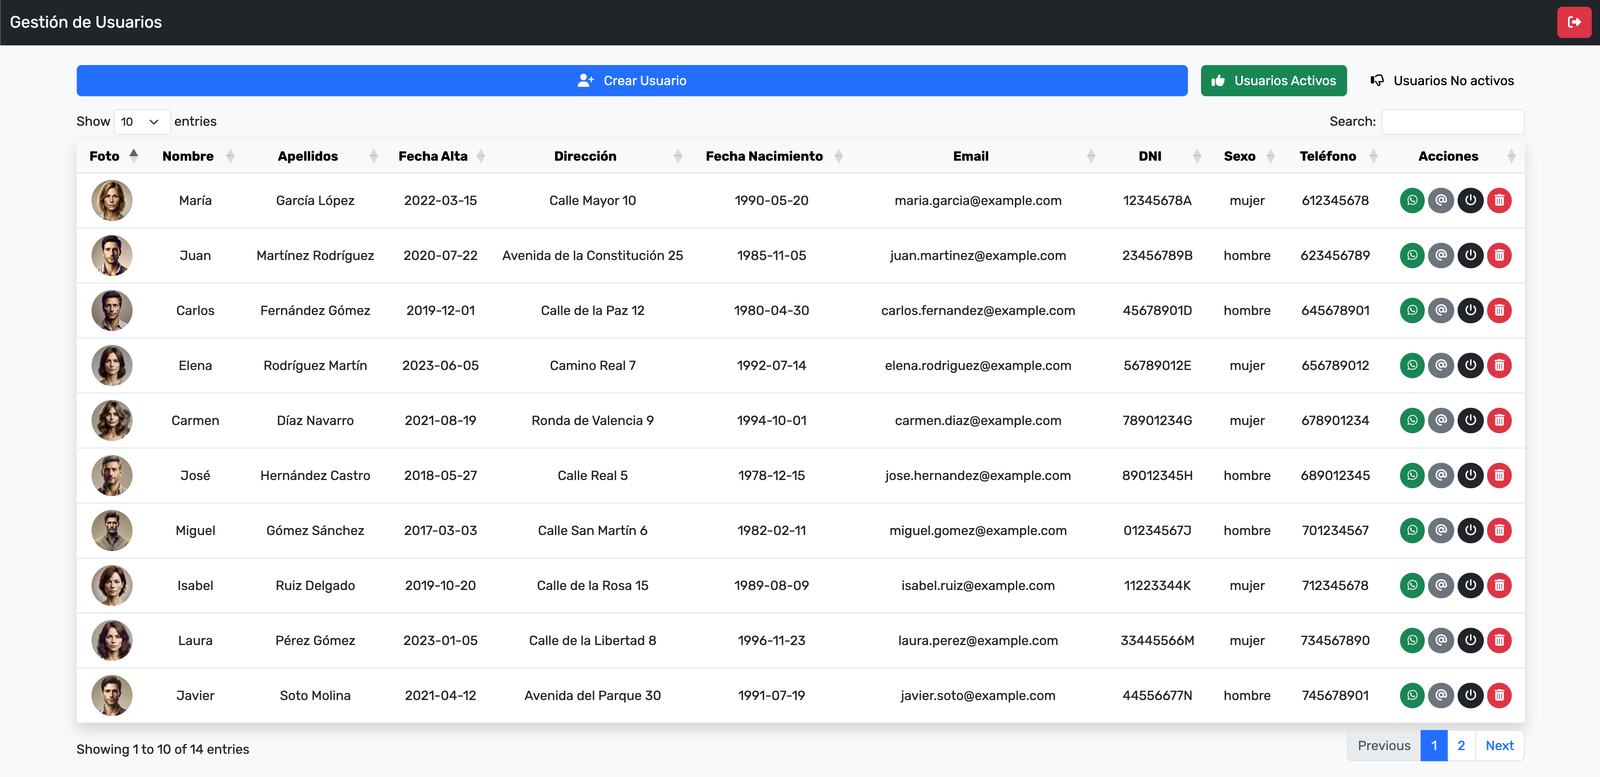
Task: Click address Avenida del Parque 30
Action: [592, 695]
